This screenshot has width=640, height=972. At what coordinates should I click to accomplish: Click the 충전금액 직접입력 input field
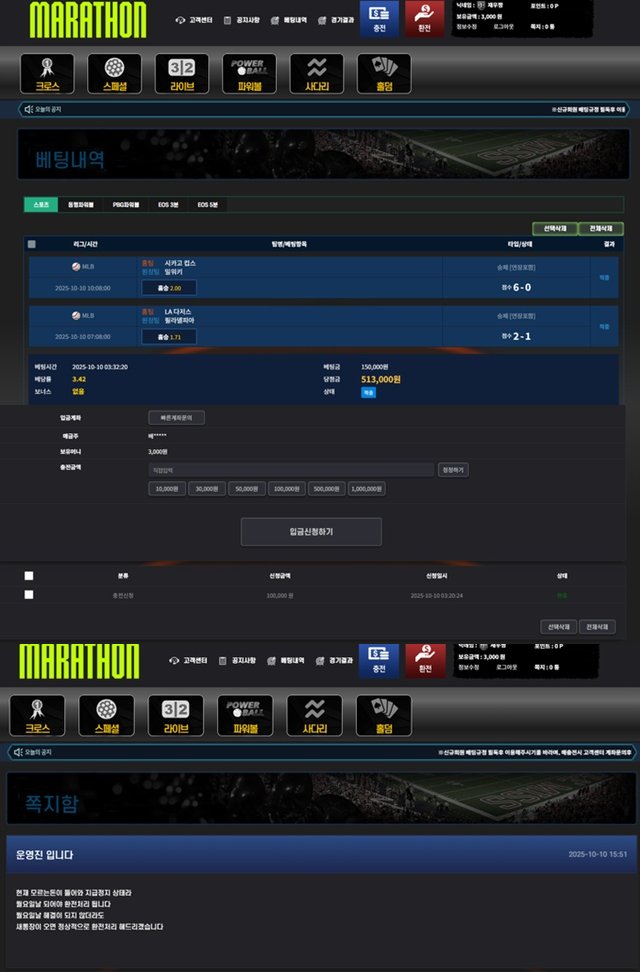click(291, 470)
